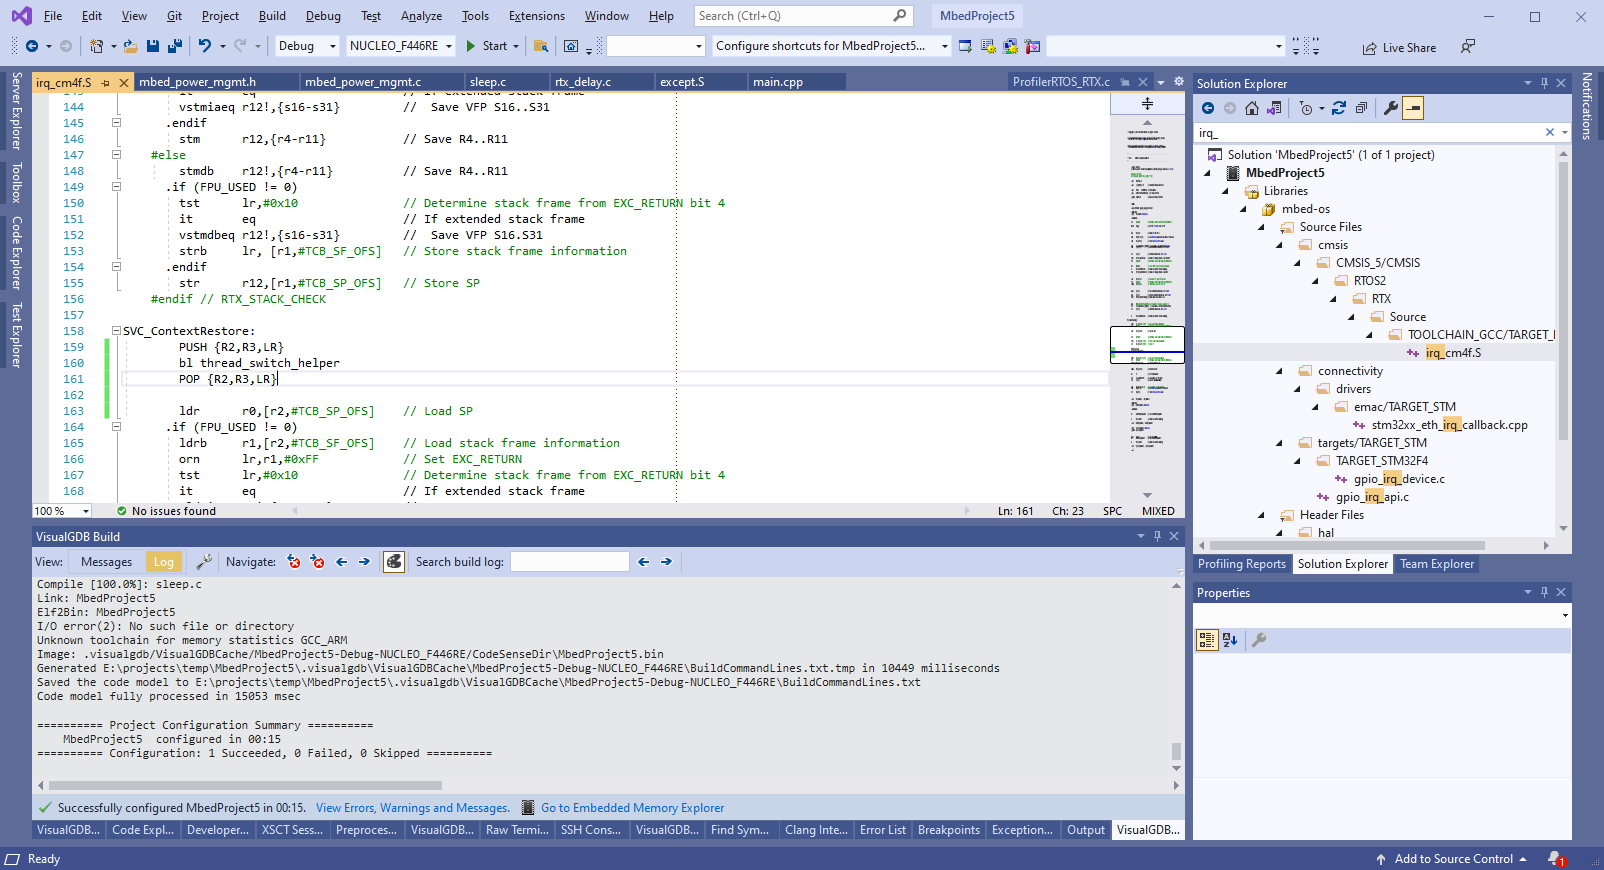1604x870 pixels.
Task: Switch to the main.cpp editor tab
Action: click(x=778, y=82)
